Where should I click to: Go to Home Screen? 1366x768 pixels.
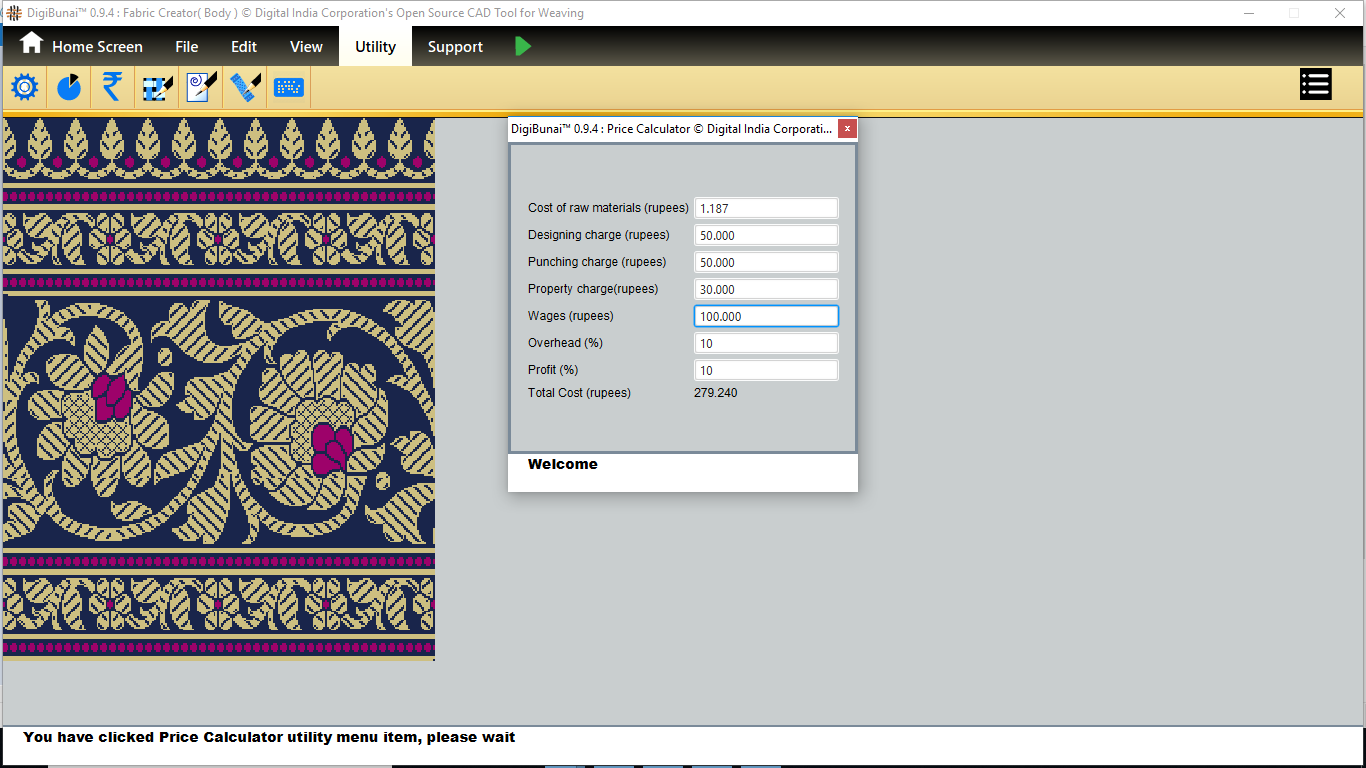coord(82,46)
